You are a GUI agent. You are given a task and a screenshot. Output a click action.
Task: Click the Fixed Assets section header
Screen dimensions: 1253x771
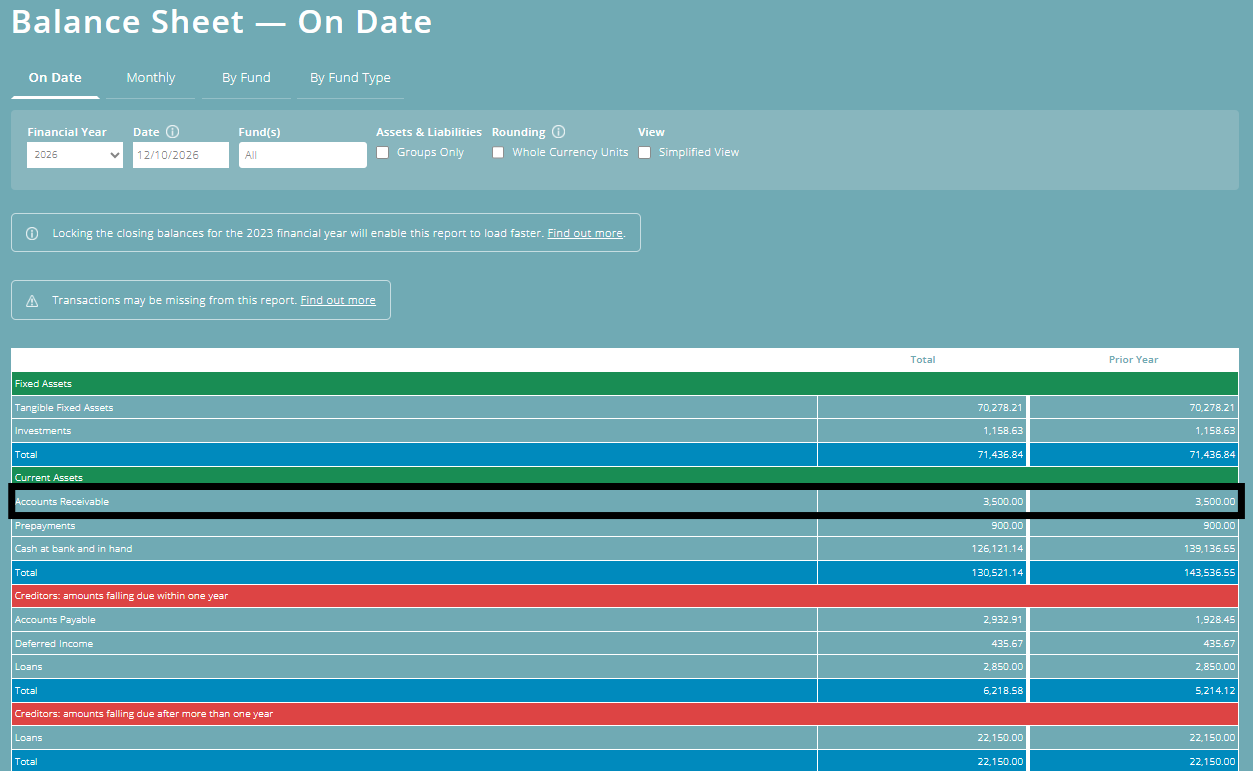tap(625, 384)
